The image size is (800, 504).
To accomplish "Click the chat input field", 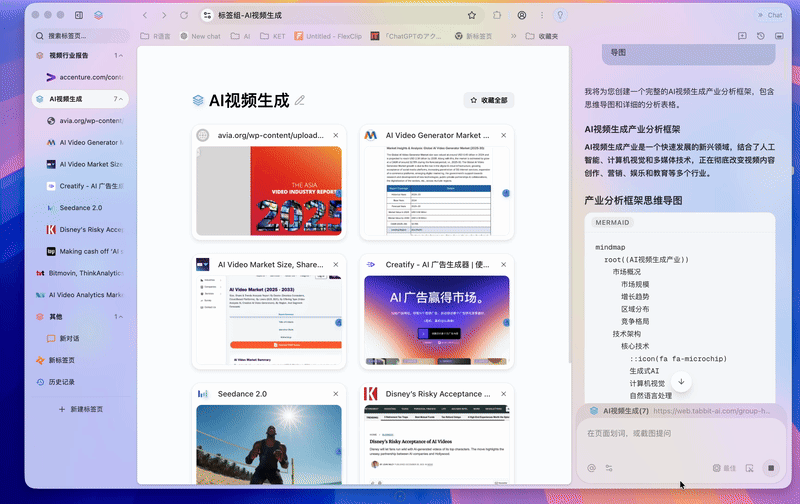I will click(681, 434).
